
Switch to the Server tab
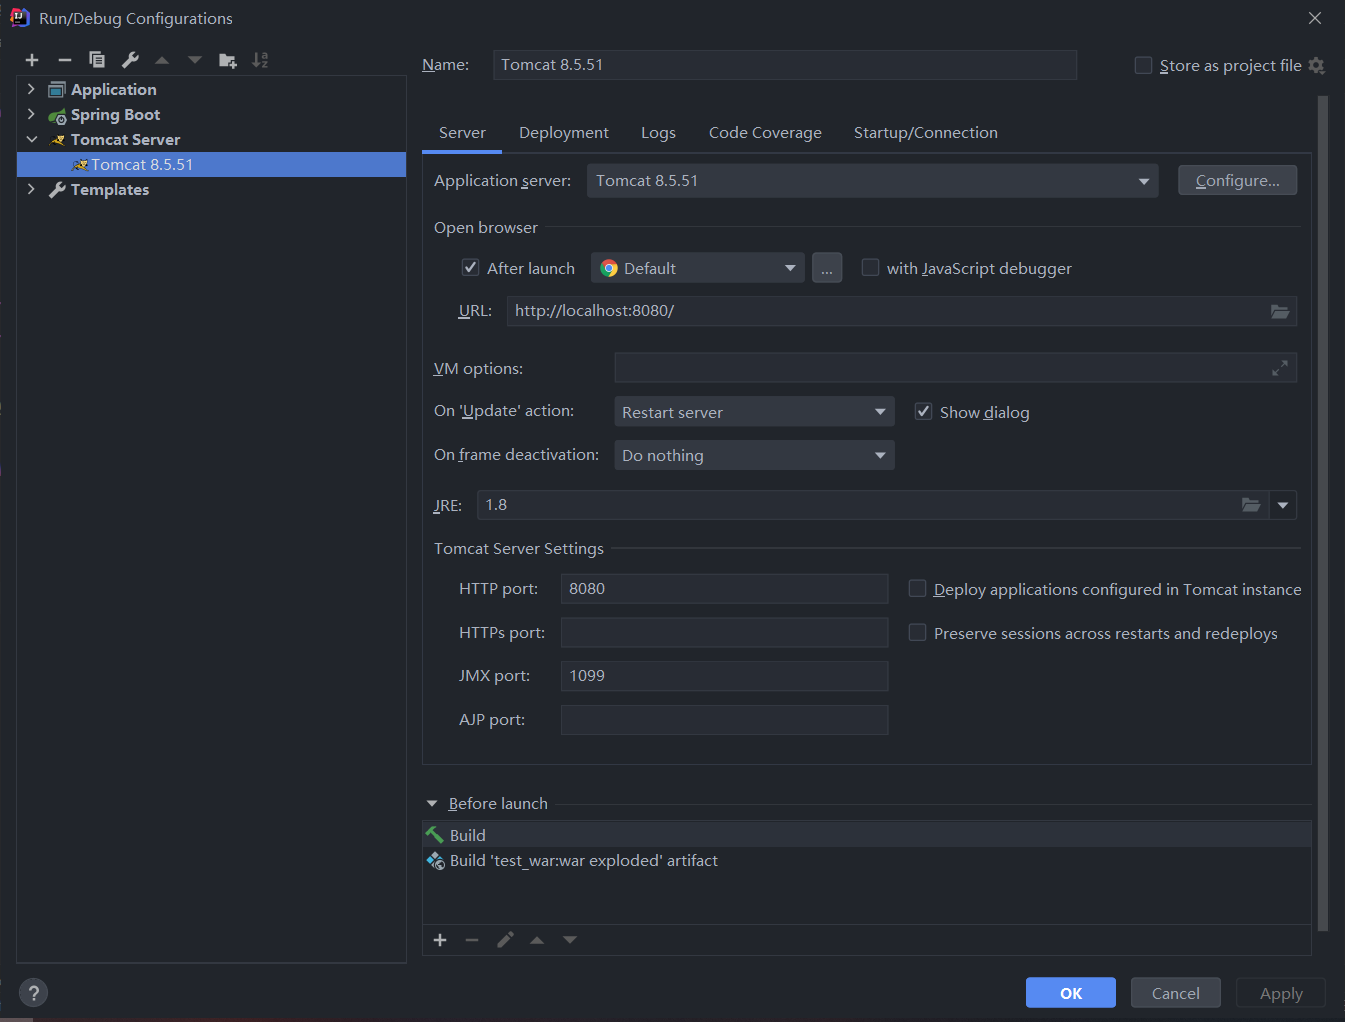tap(462, 133)
